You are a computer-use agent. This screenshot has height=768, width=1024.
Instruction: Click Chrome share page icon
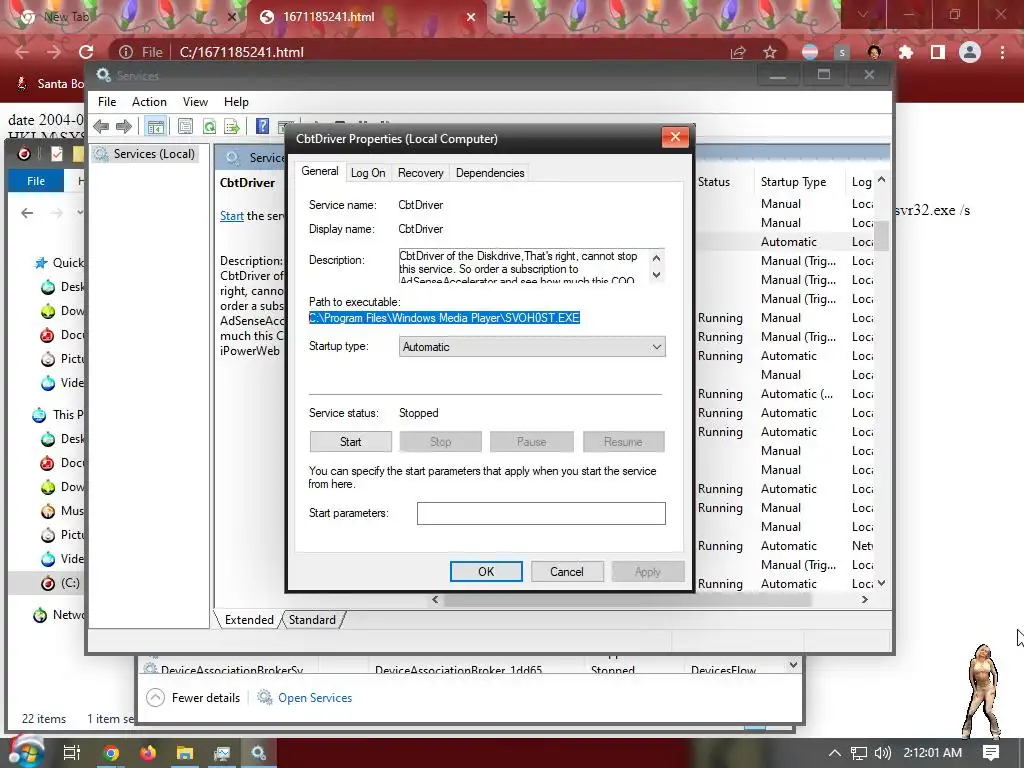click(738, 52)
